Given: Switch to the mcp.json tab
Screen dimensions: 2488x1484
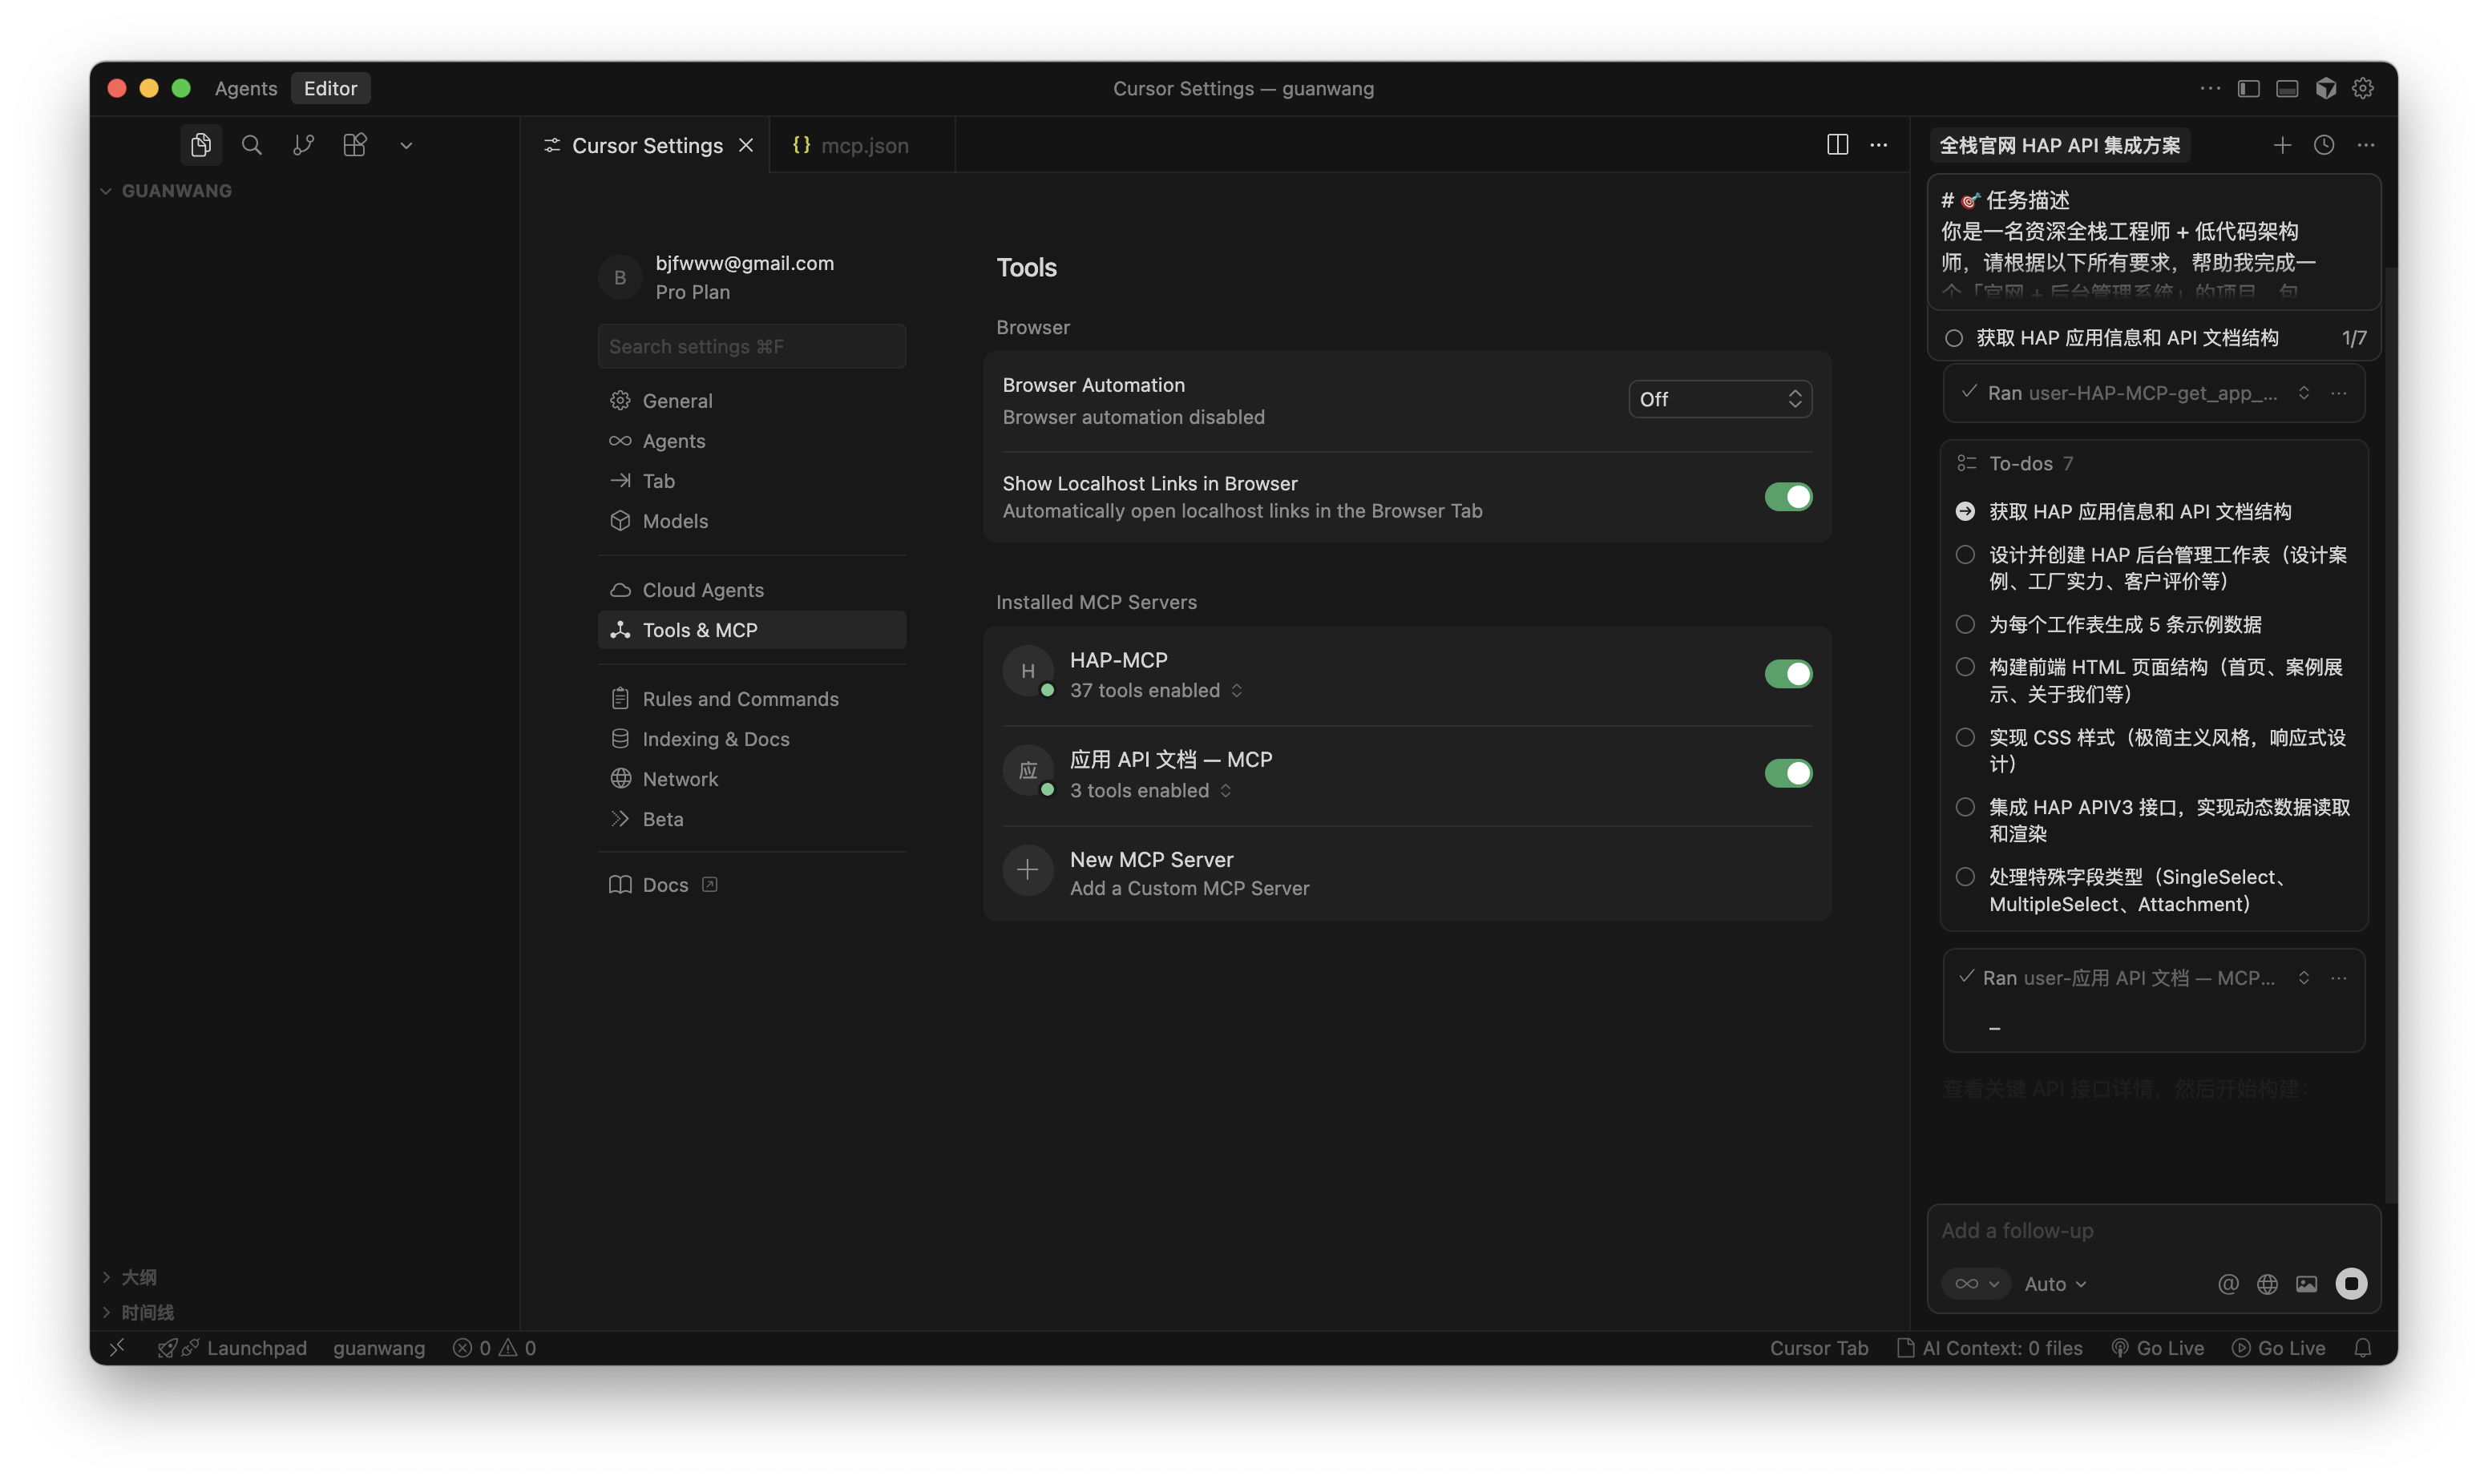Looking at the screenshot, I should pos(863,146).
